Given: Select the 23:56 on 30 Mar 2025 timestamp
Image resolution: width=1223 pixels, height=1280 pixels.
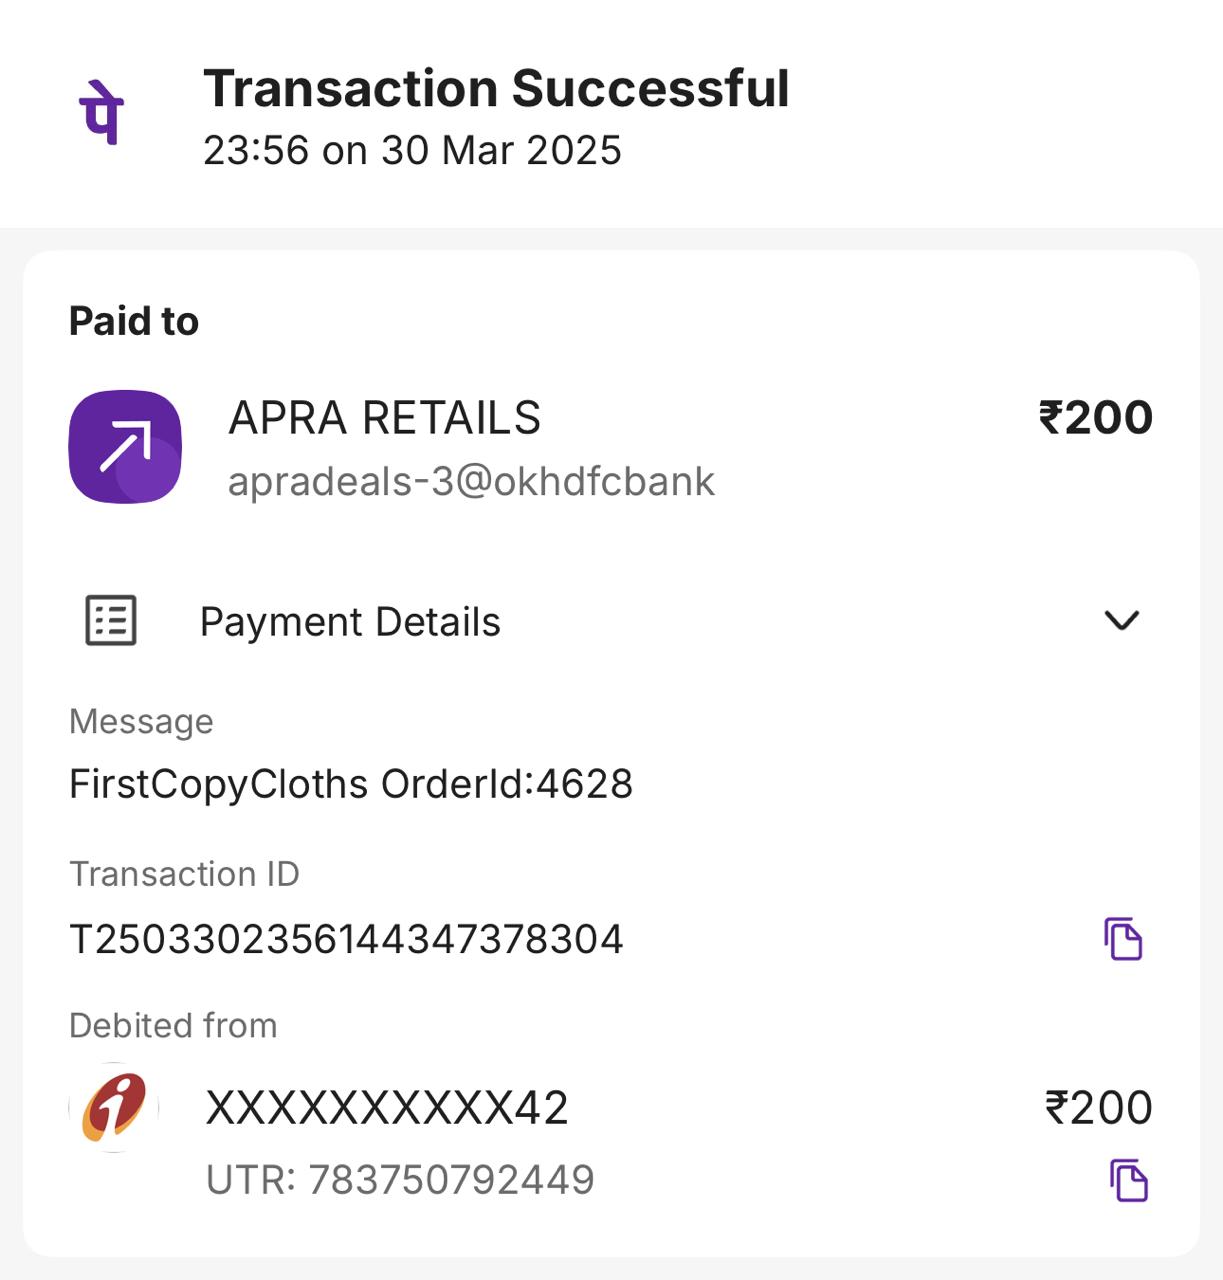Looking at the screenshot, I should 412,150.
